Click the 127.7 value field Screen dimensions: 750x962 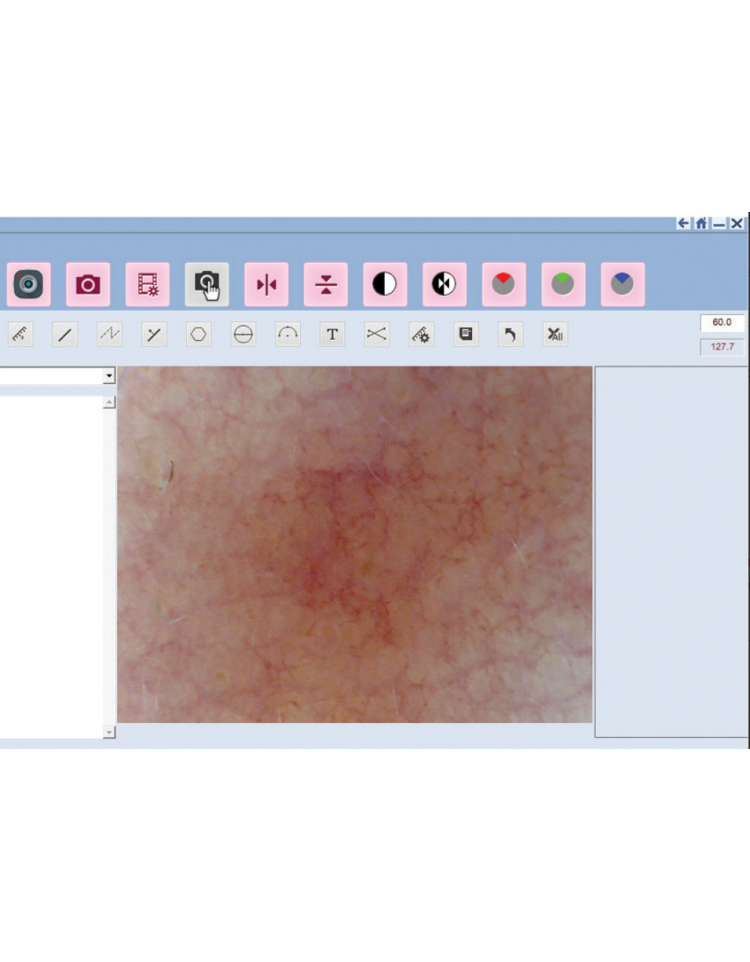click(x=722, y=347)
